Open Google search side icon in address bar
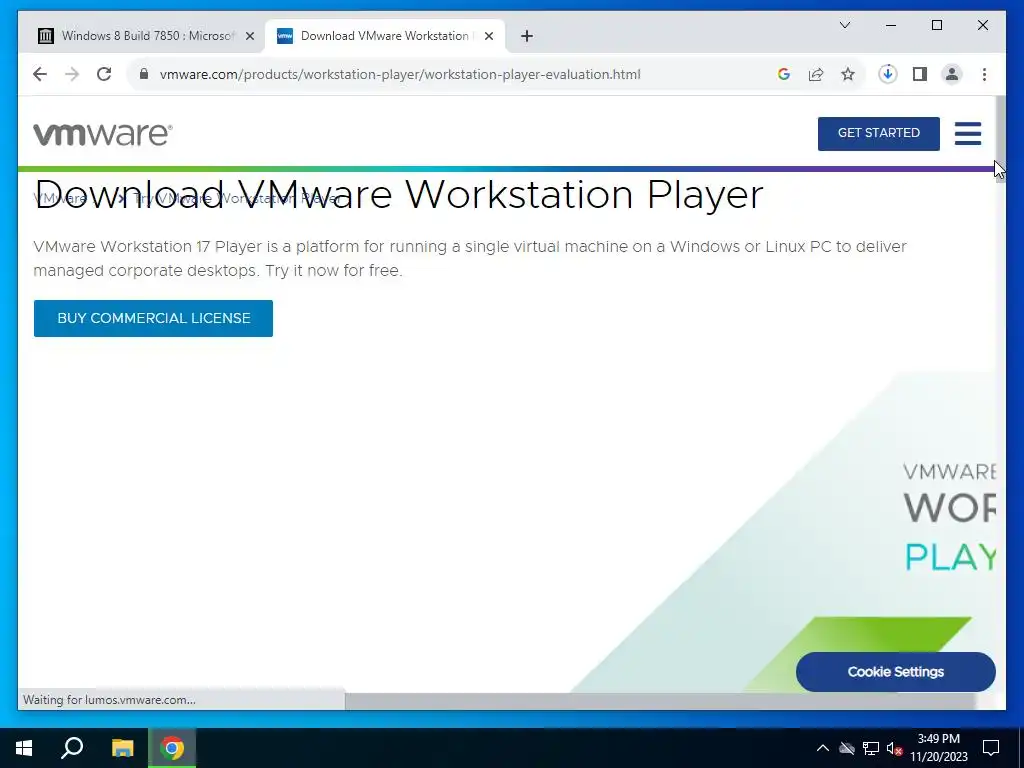This screenshot has width=1024, height=768. [784, 74]
